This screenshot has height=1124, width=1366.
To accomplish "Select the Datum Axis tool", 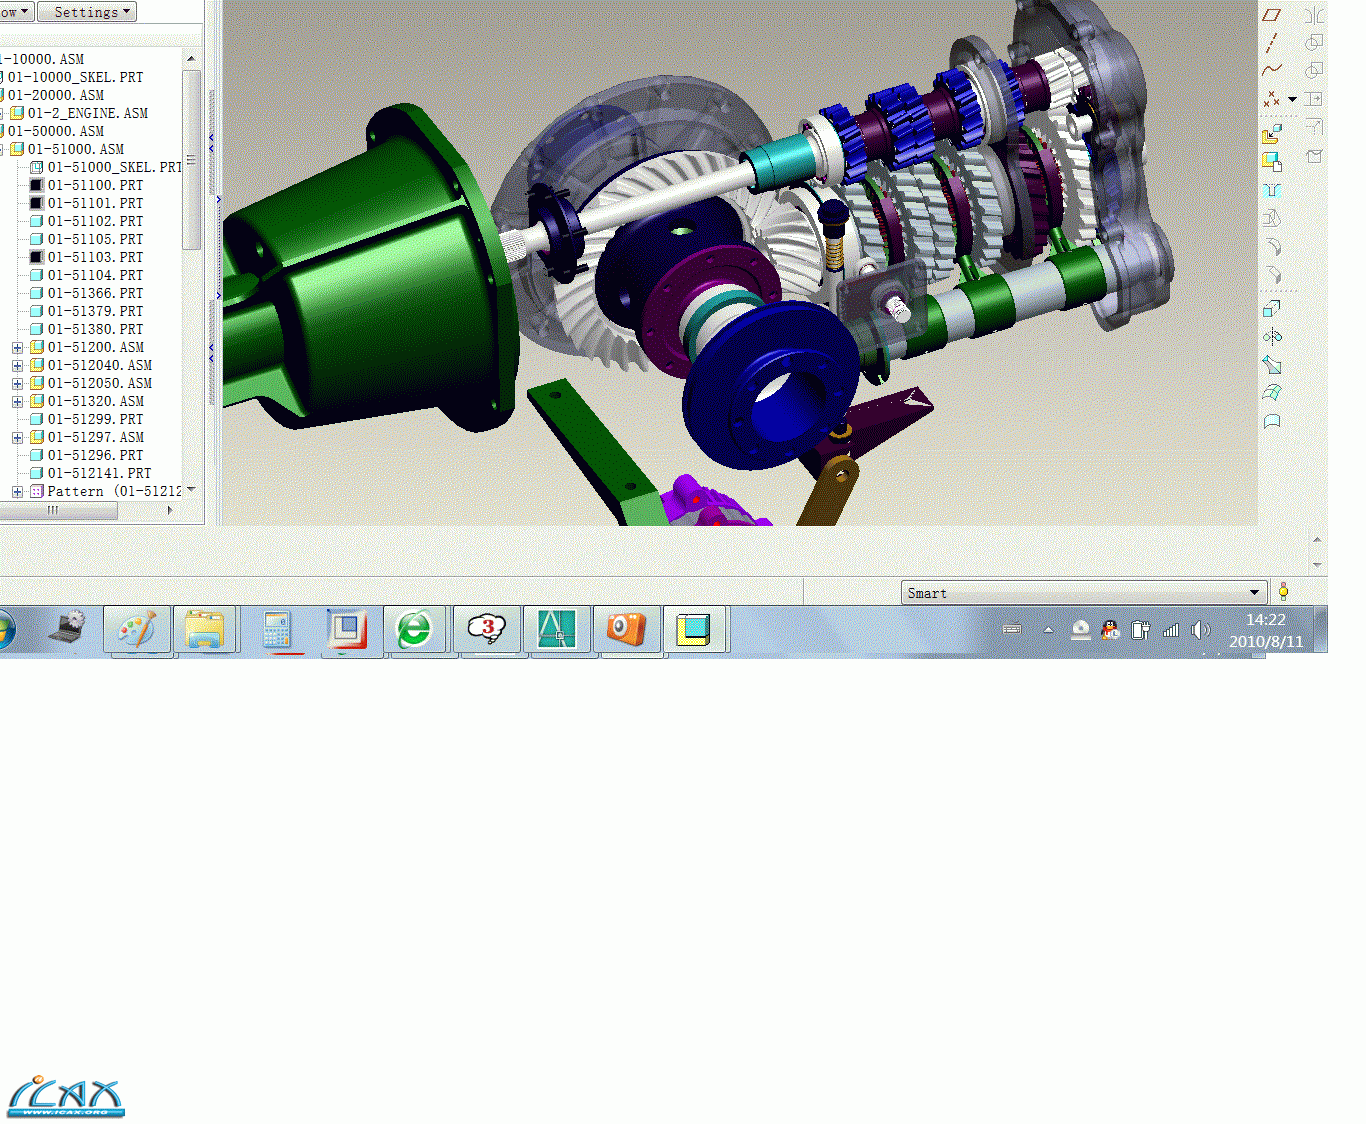I will pyautogui.click(x=1272, y=43).
